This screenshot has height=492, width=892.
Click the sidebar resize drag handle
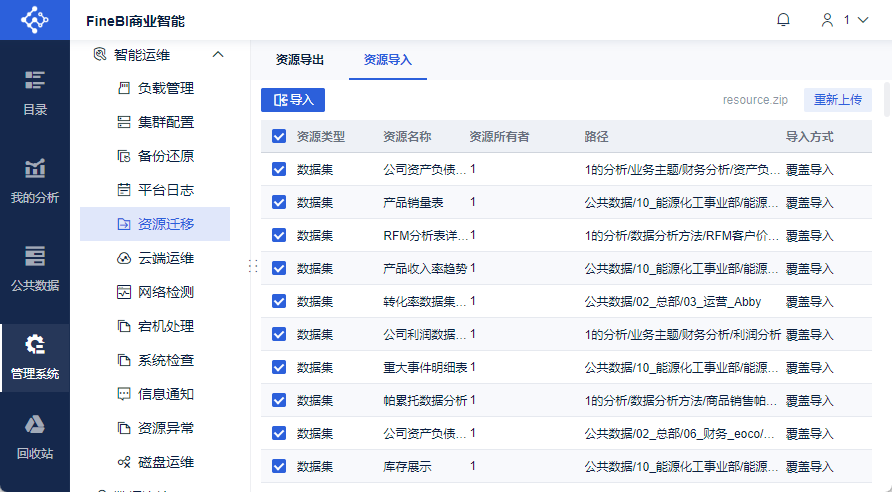pos(252,266)
